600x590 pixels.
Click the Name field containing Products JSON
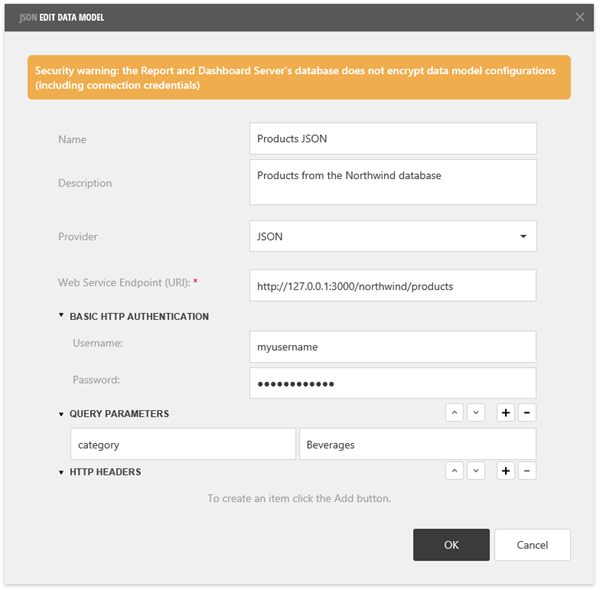[x=392, y=139]
